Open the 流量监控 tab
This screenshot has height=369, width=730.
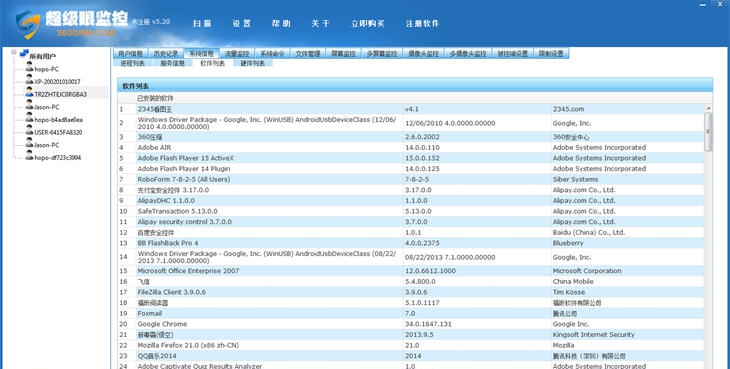click(x=237, y=54)
